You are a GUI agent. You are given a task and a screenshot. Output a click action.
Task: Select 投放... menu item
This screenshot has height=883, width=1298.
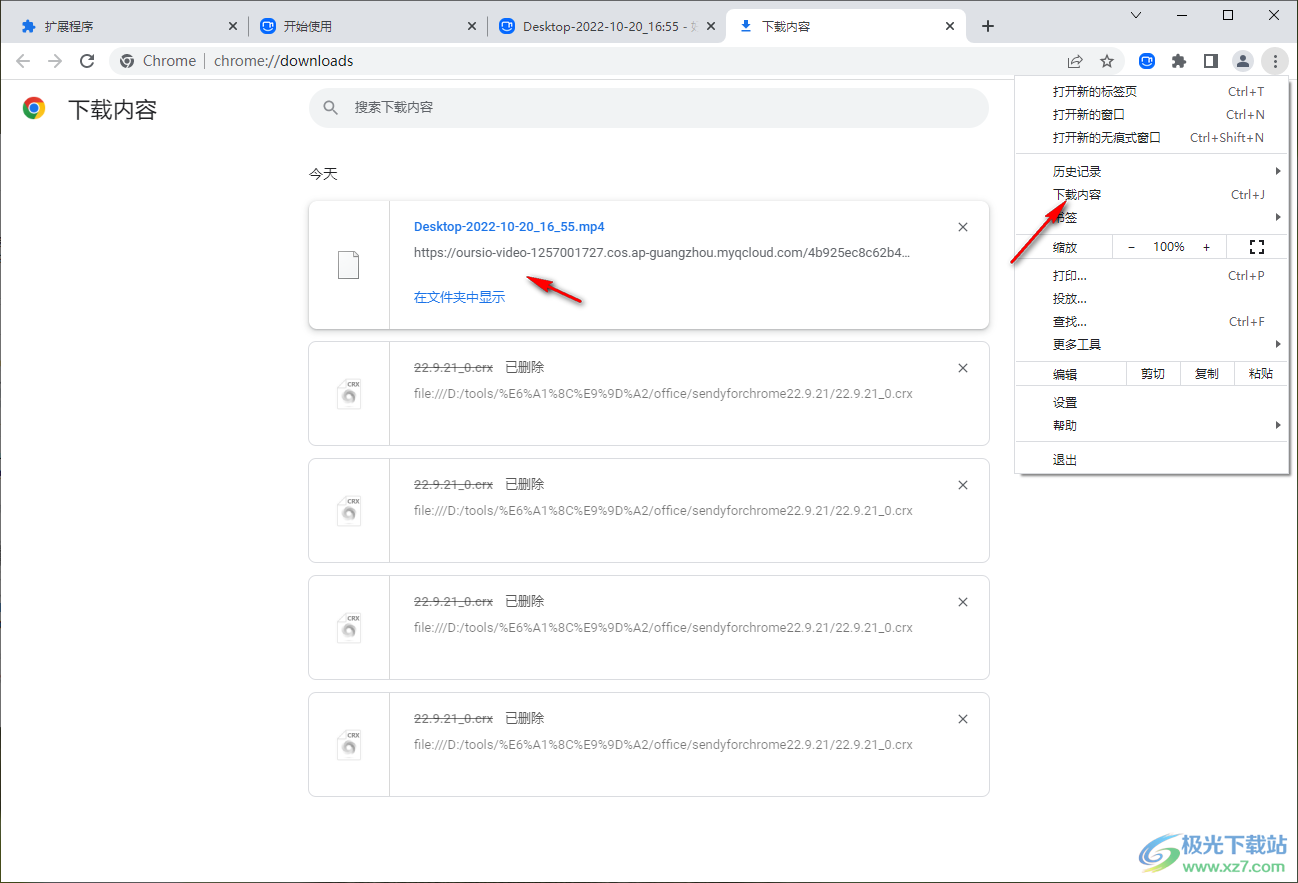[x=1152, y=298]
